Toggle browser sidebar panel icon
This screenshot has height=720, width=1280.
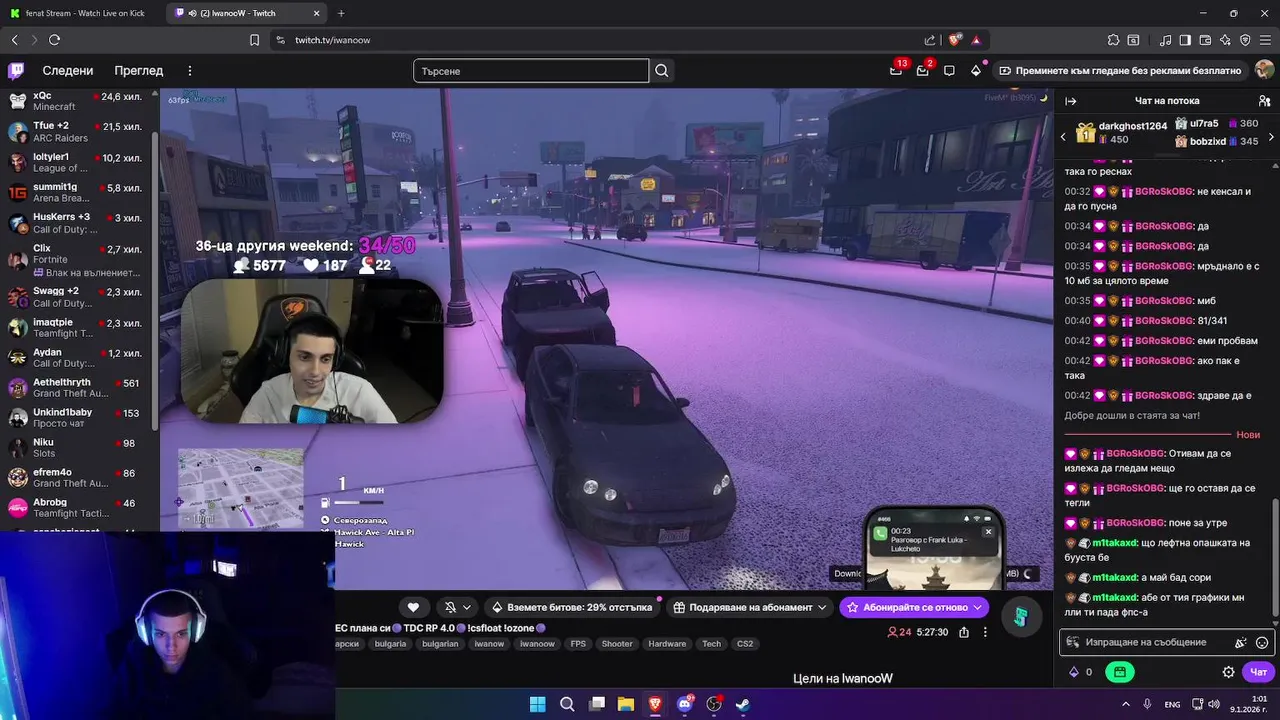[x=1185, y=40]
